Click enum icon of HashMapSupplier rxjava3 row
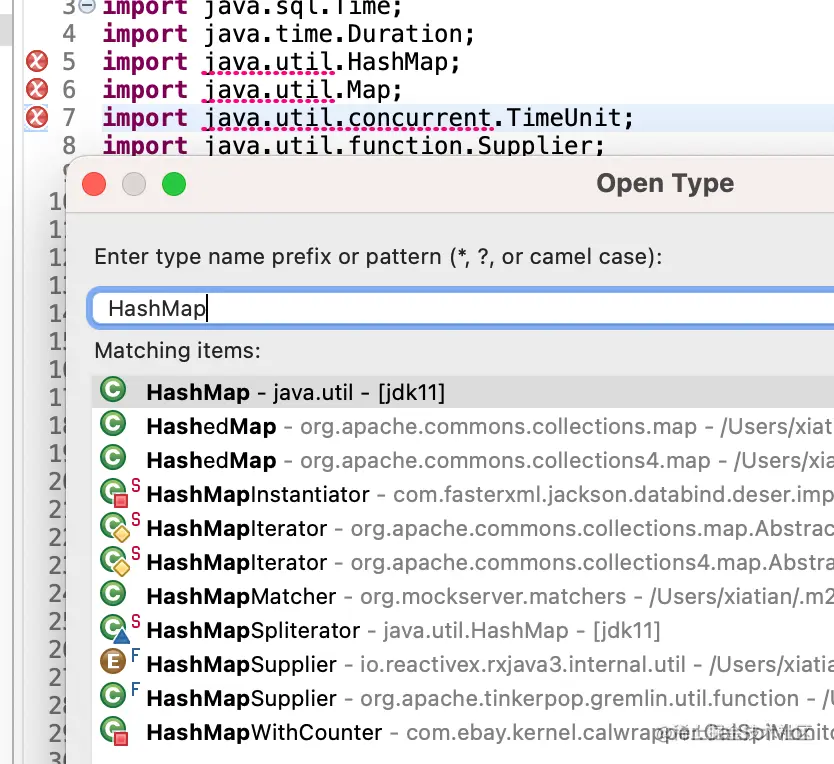The width and height of the screenshot is (834, 764). tap(113, 662)
